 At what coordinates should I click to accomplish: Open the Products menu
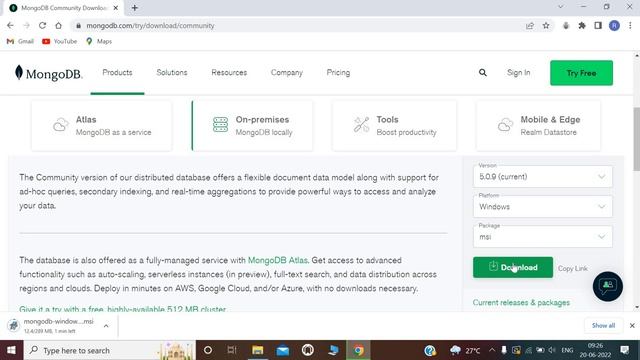117,73
